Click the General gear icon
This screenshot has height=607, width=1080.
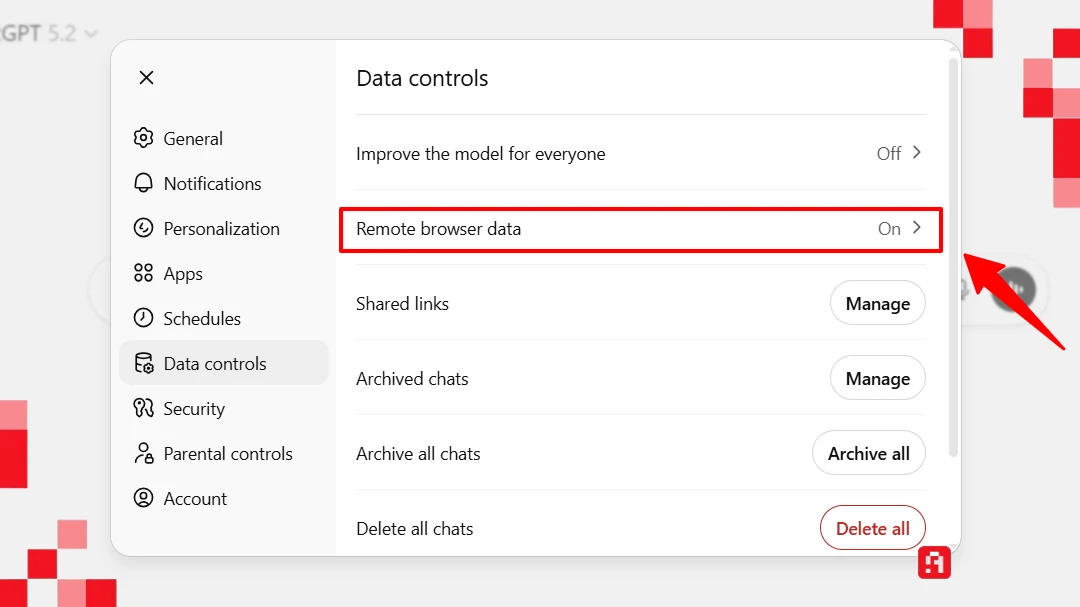coord(144,138)
